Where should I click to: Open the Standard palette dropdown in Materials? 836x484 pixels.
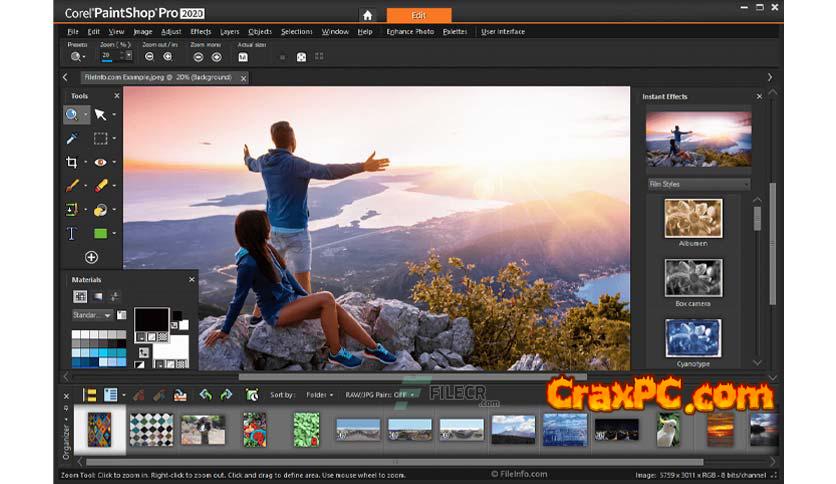pos(92,315)
